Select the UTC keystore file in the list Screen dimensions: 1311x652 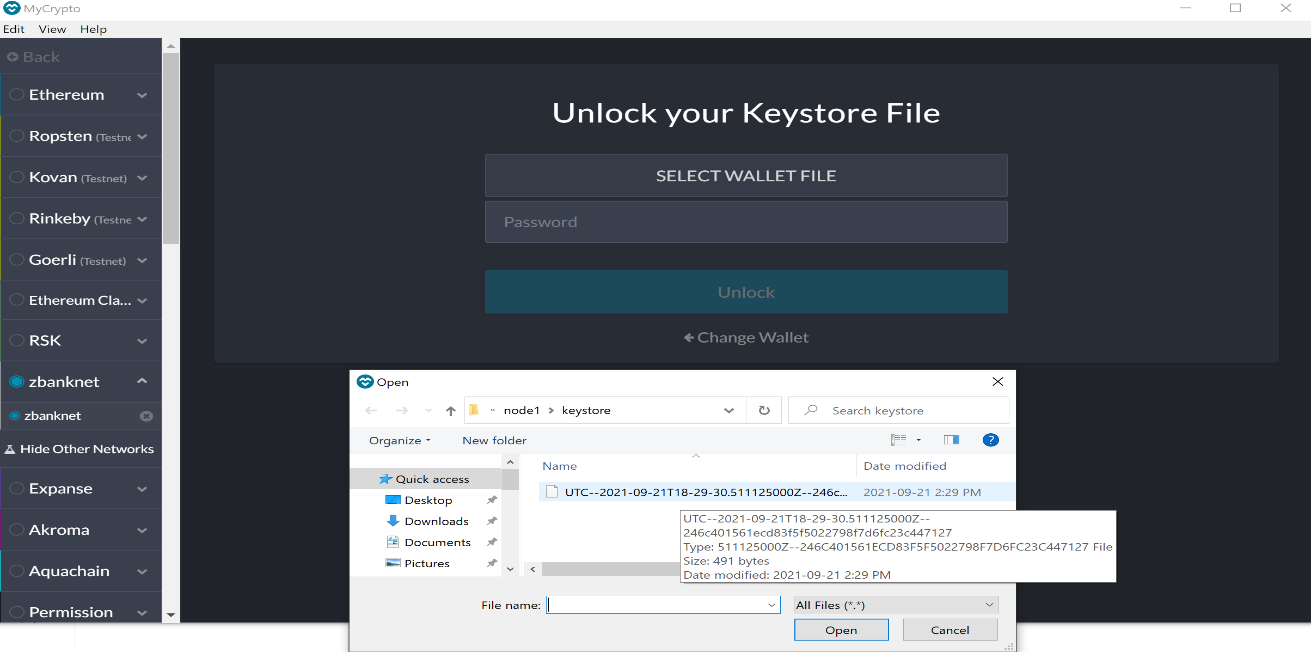tap(700, 491)
